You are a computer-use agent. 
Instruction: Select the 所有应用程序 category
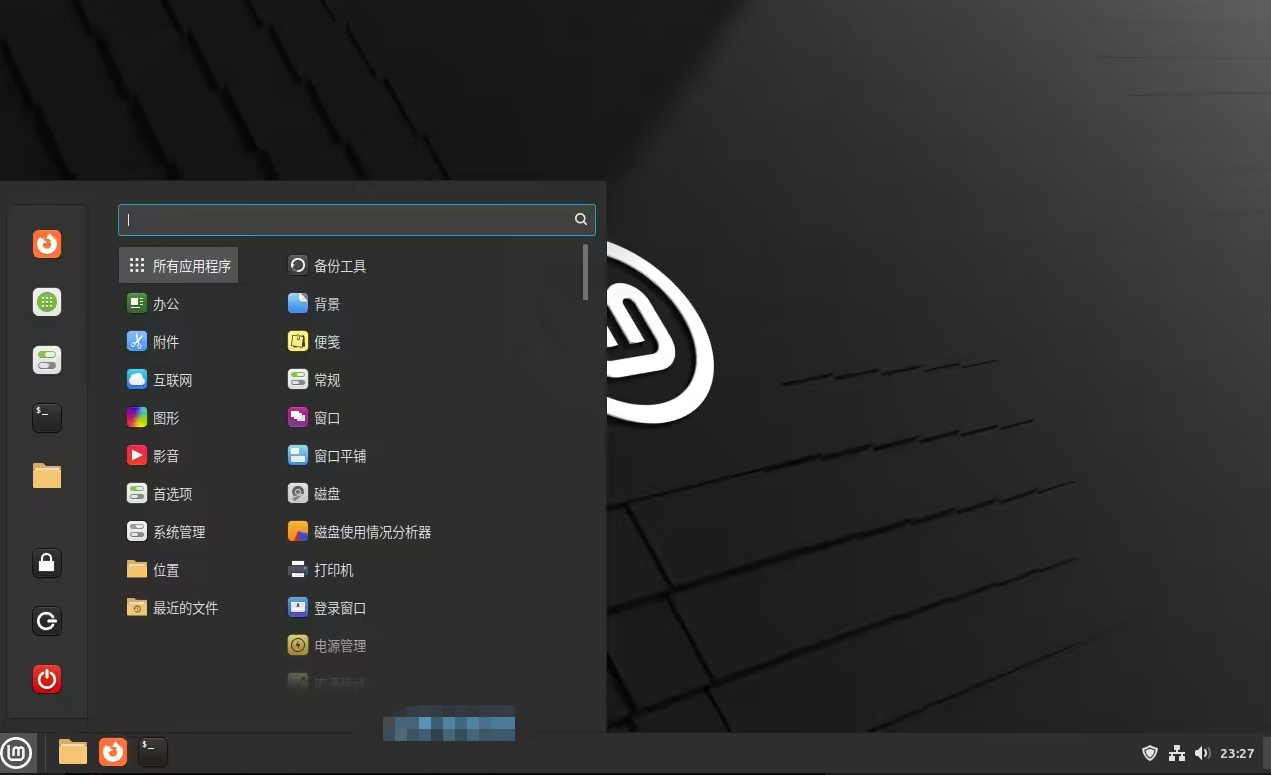pos(178,265)
